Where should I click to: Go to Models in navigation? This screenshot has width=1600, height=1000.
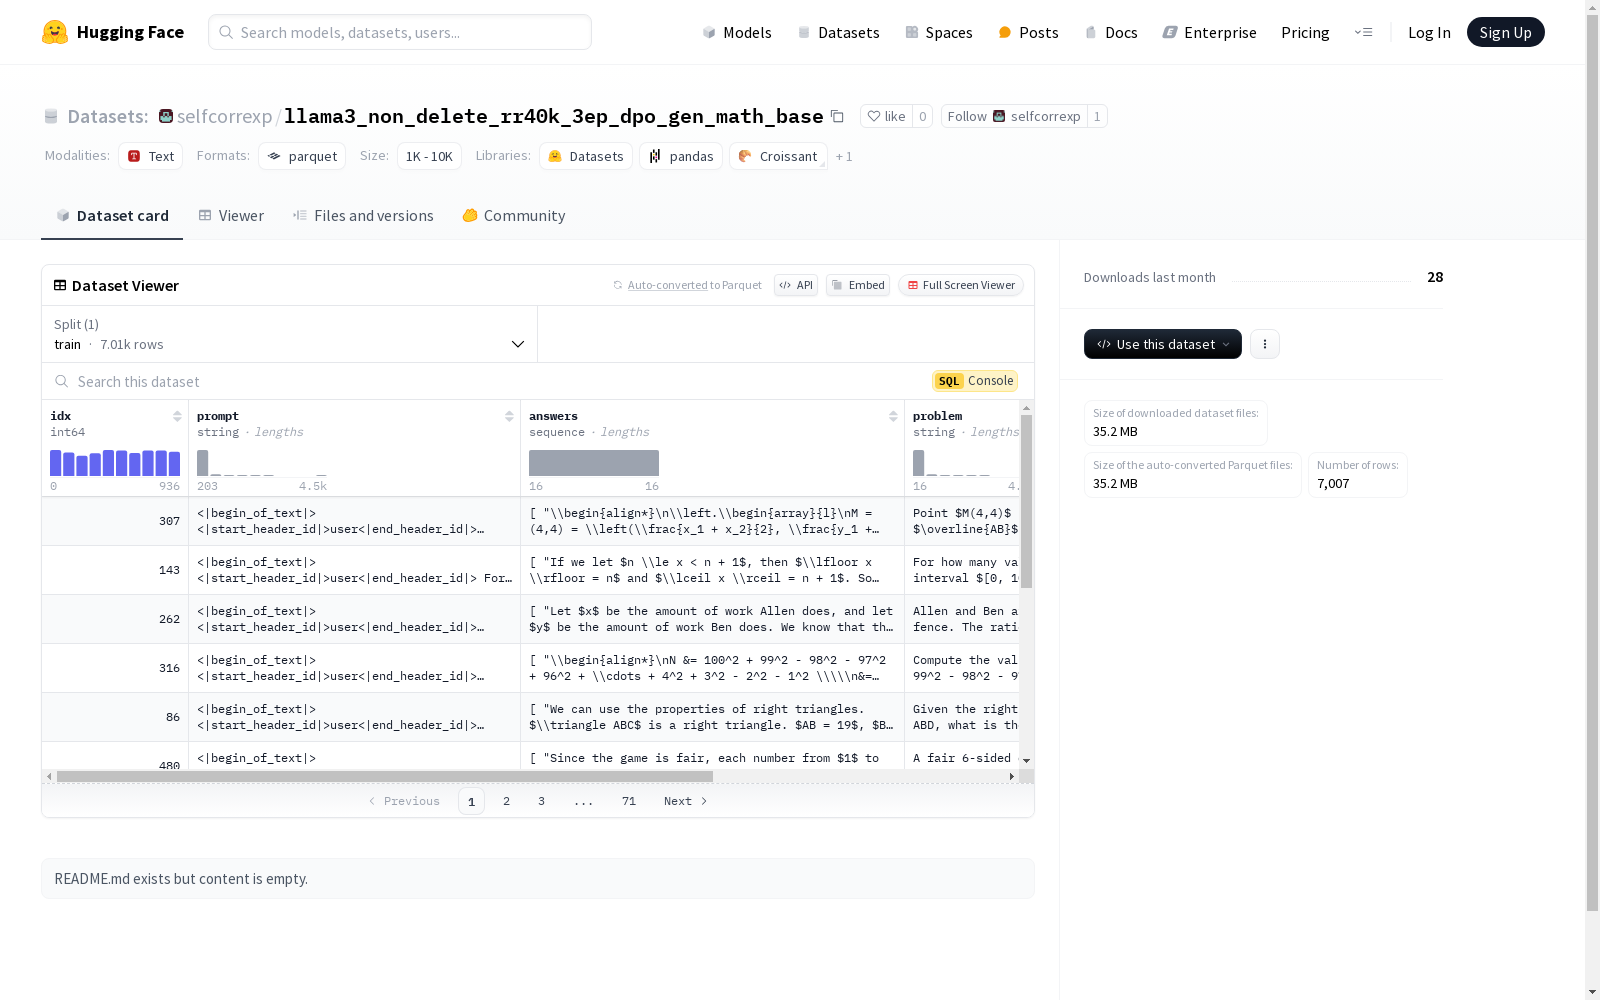pos(737,32)
